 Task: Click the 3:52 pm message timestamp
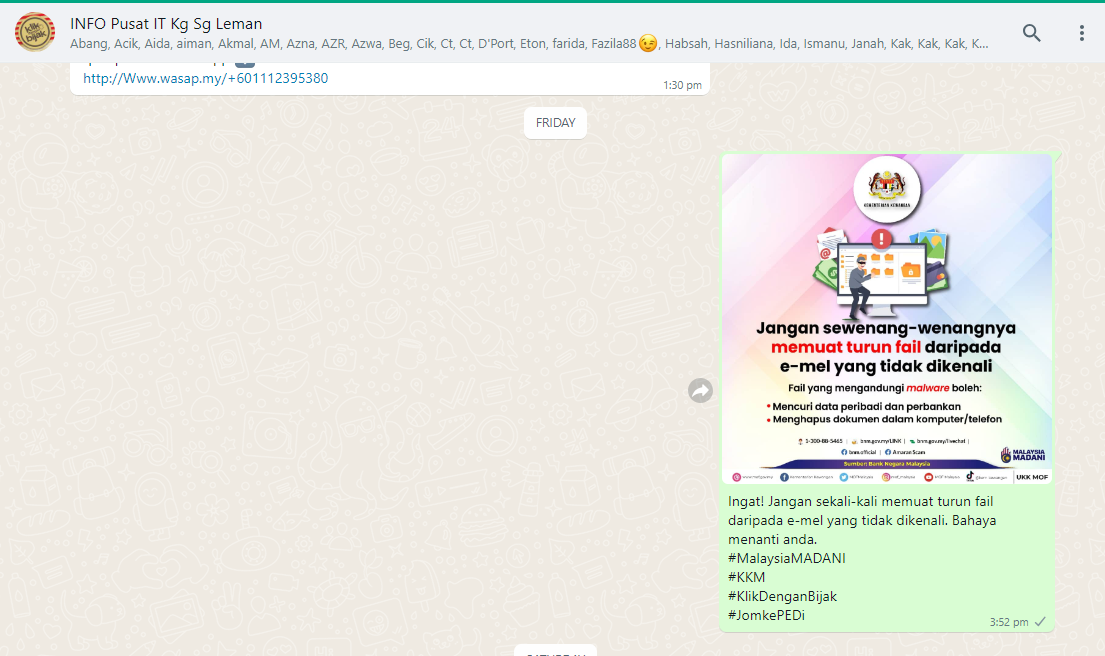[1008, 622]
